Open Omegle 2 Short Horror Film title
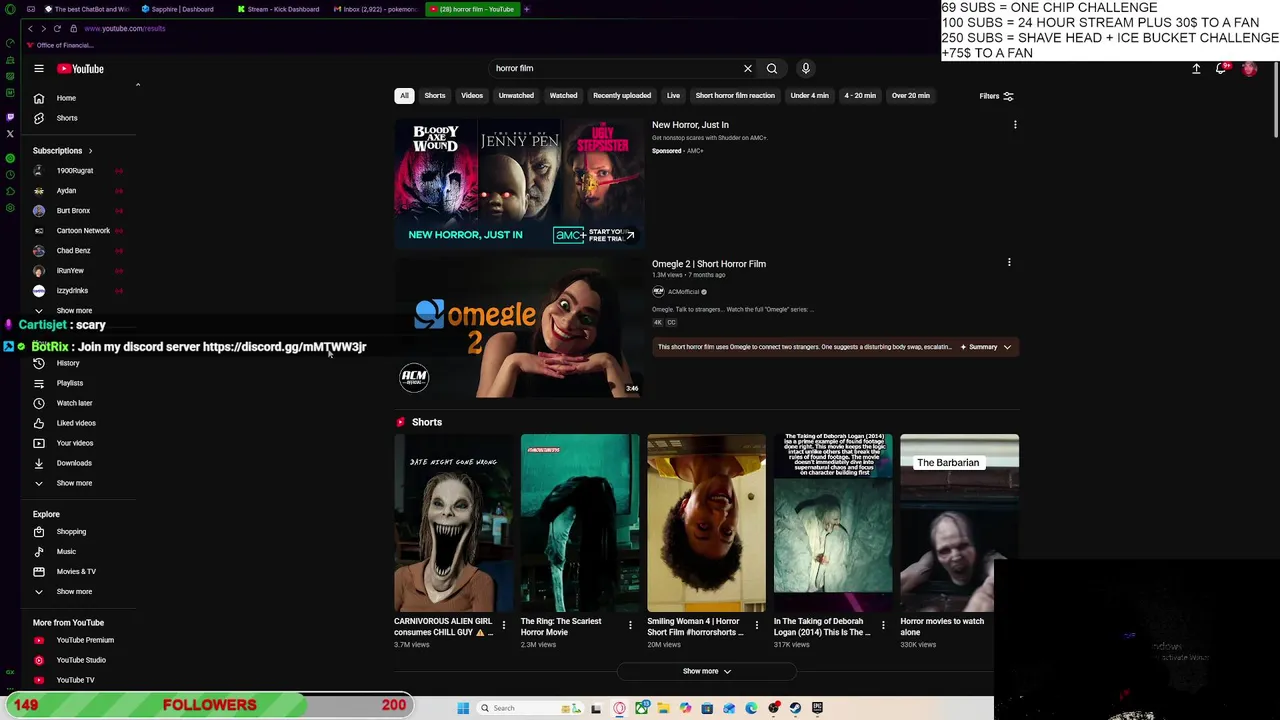This screenshot has height=720, width=1280. [709, 264]
